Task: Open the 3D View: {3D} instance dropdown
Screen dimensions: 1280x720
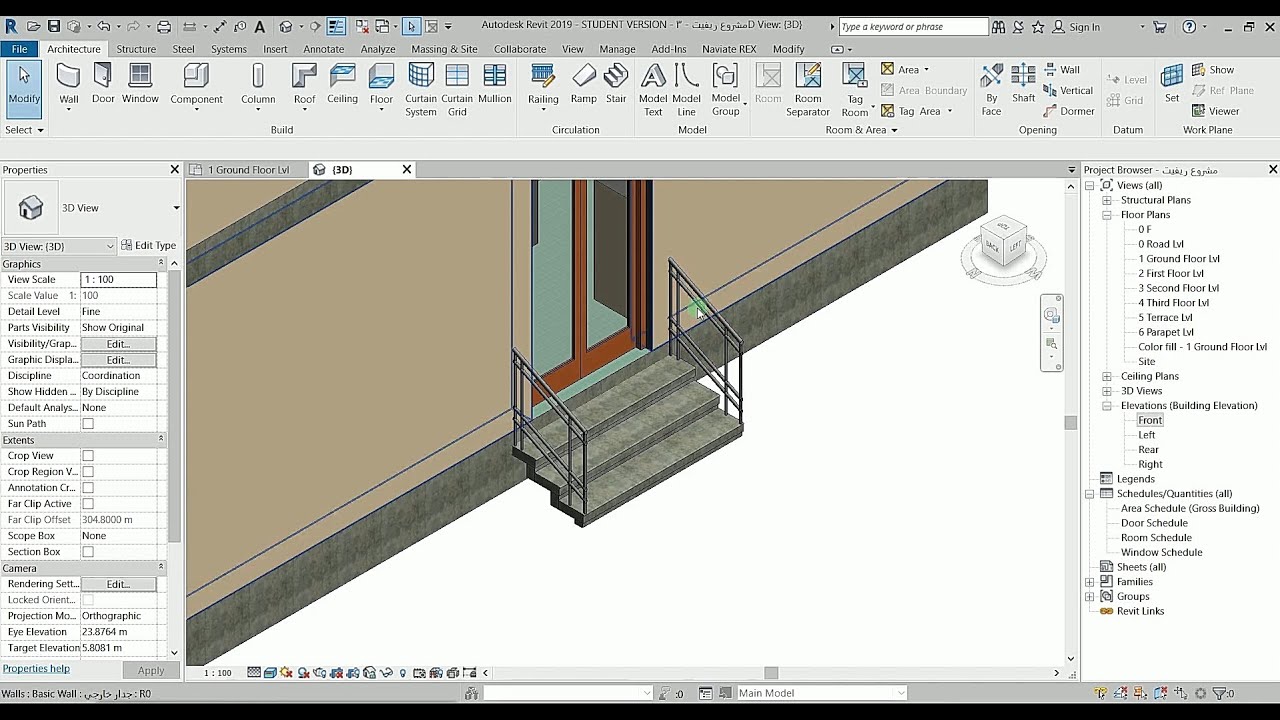Action: tap(59, 246)
